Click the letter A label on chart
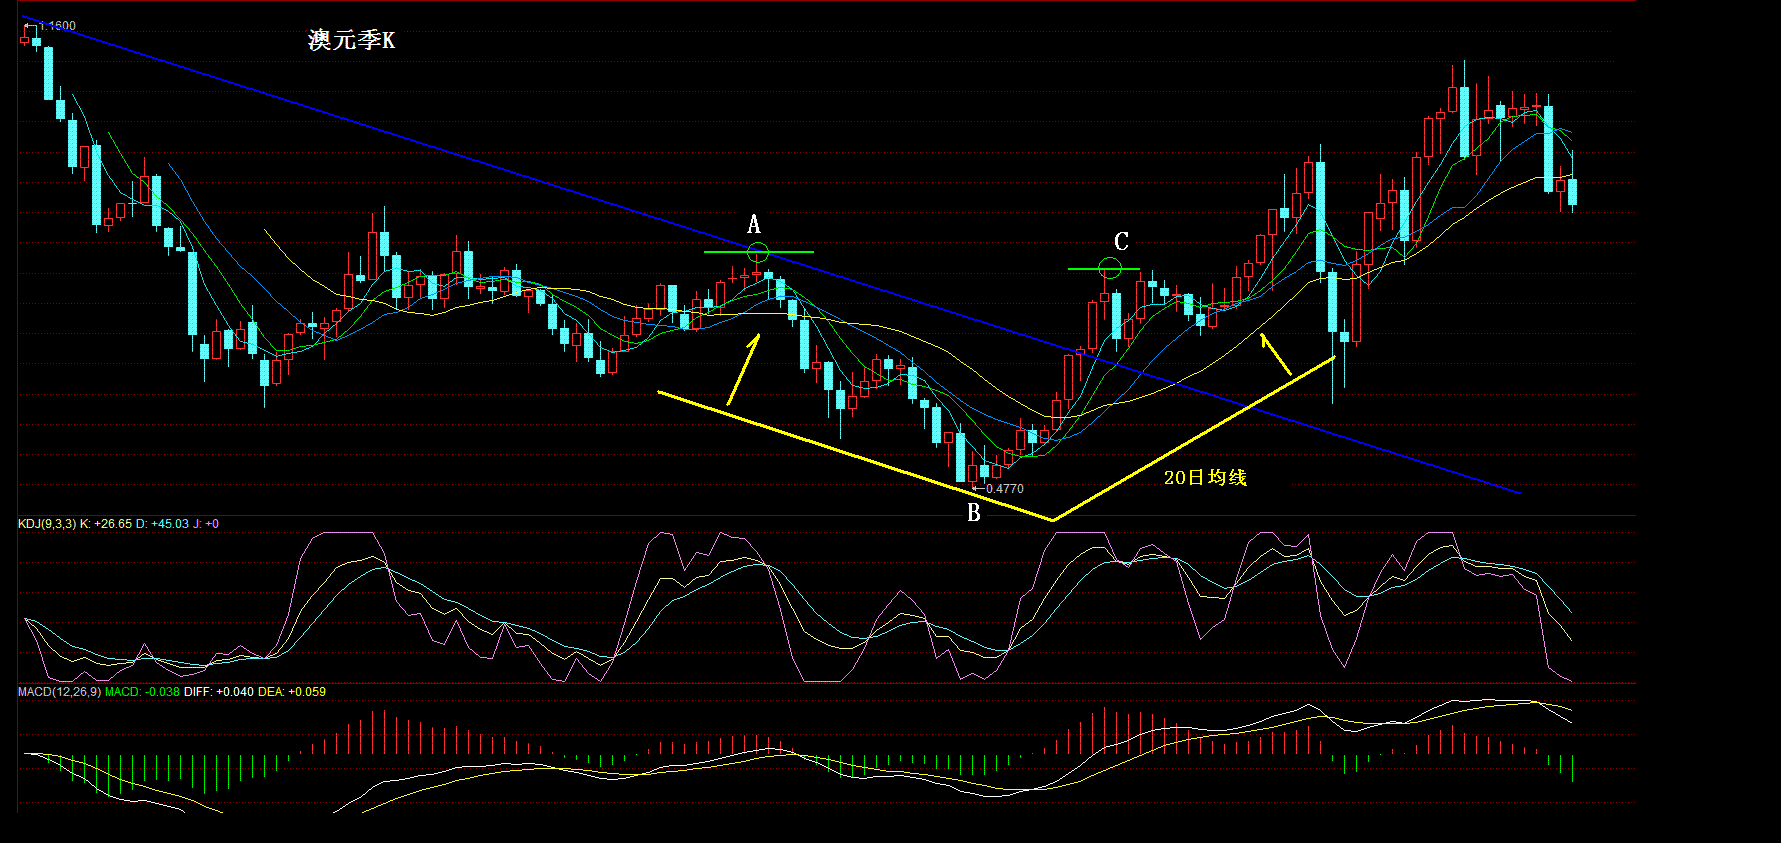The image size is (1781, 843). pyautogui.click(x=754, y=224)
